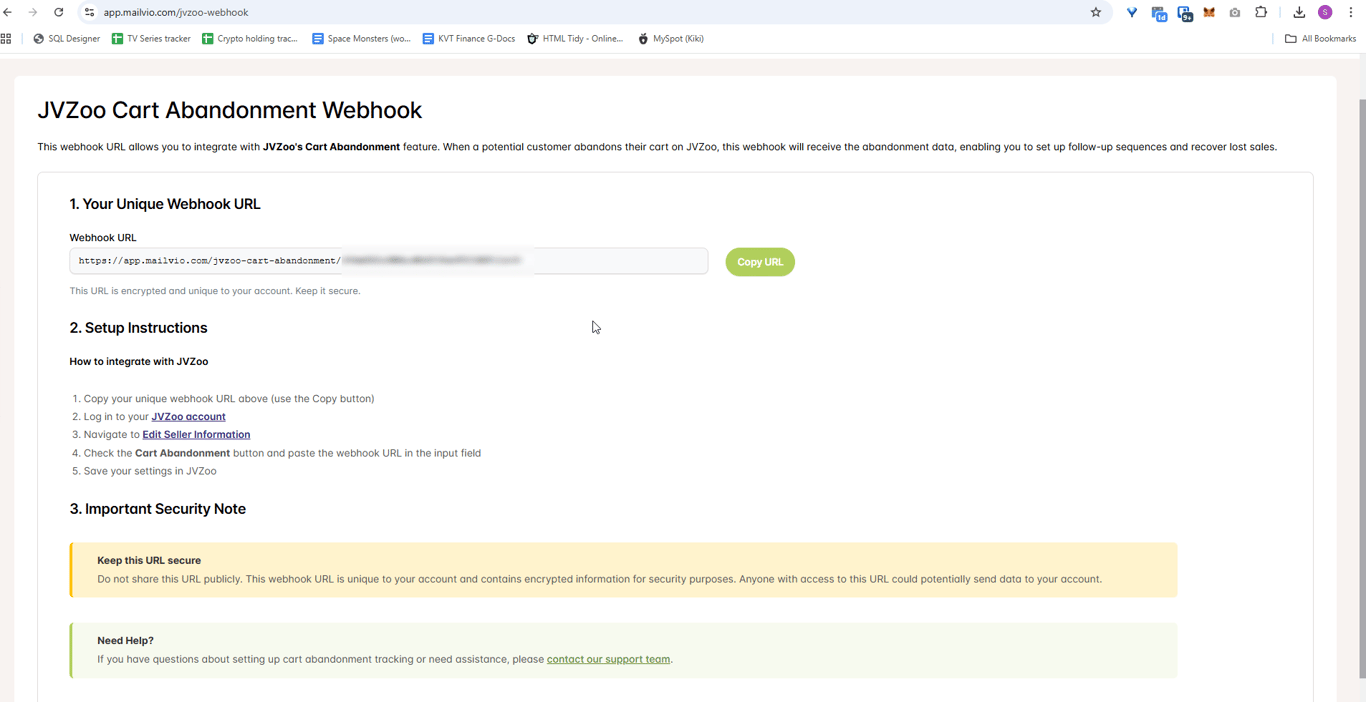Click the Copy URL button
This screenshot has height=702, width=1366.
[760, 262]
